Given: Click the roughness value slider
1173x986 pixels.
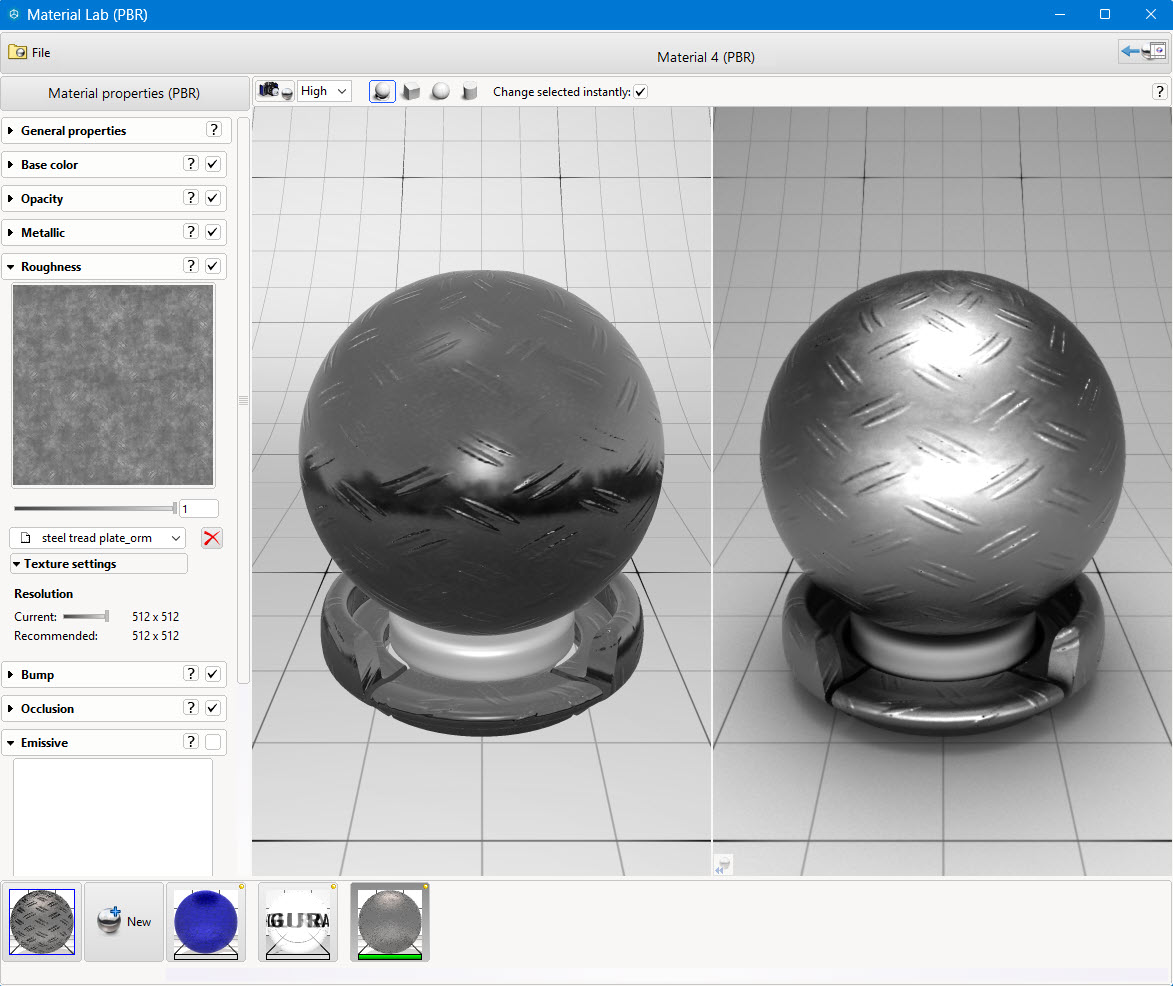Looking at the screenshot, I should [95, 508].
